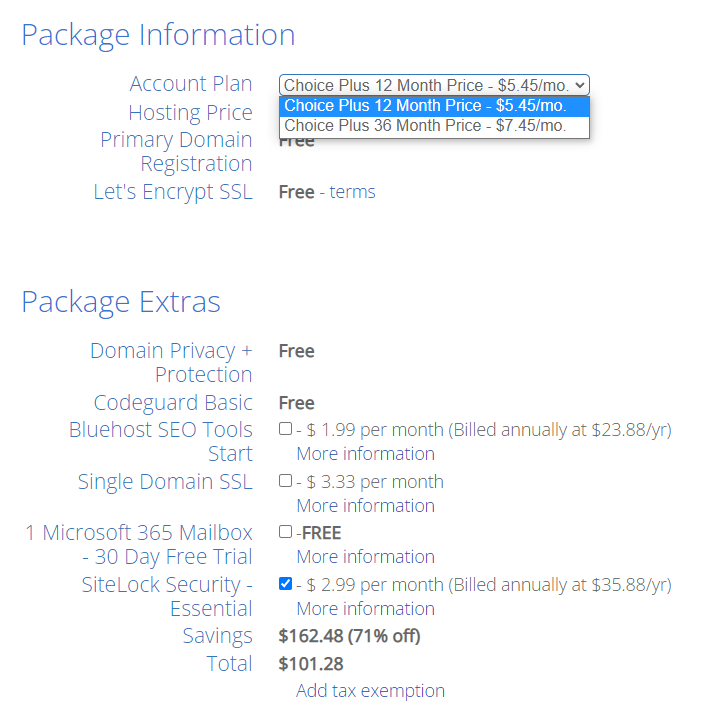Enable Bluehost SEO Tools Start checkbox
Viewport: 727px width, 725px height.
[286, 429]
